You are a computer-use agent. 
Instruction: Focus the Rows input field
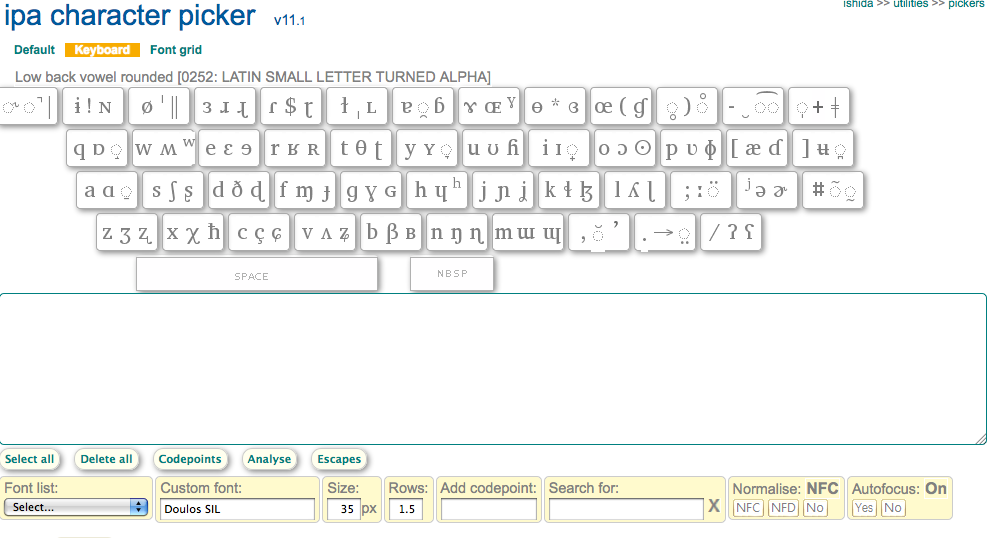coord(407,509)
